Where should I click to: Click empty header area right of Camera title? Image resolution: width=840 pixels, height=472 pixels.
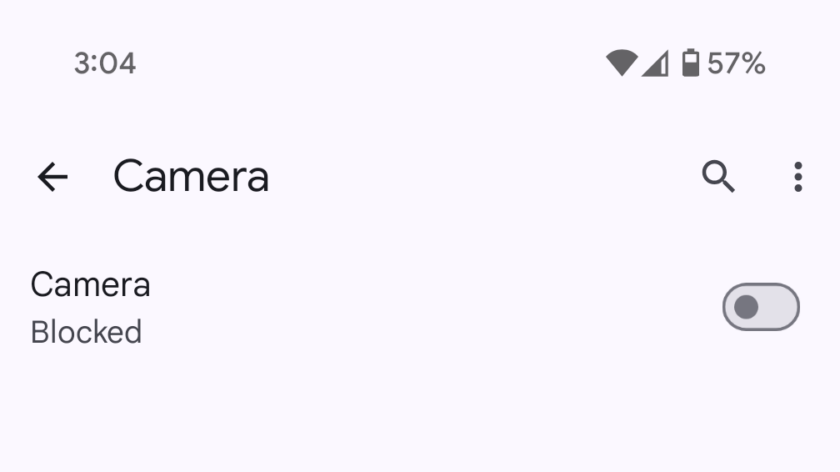coord(480,177)
